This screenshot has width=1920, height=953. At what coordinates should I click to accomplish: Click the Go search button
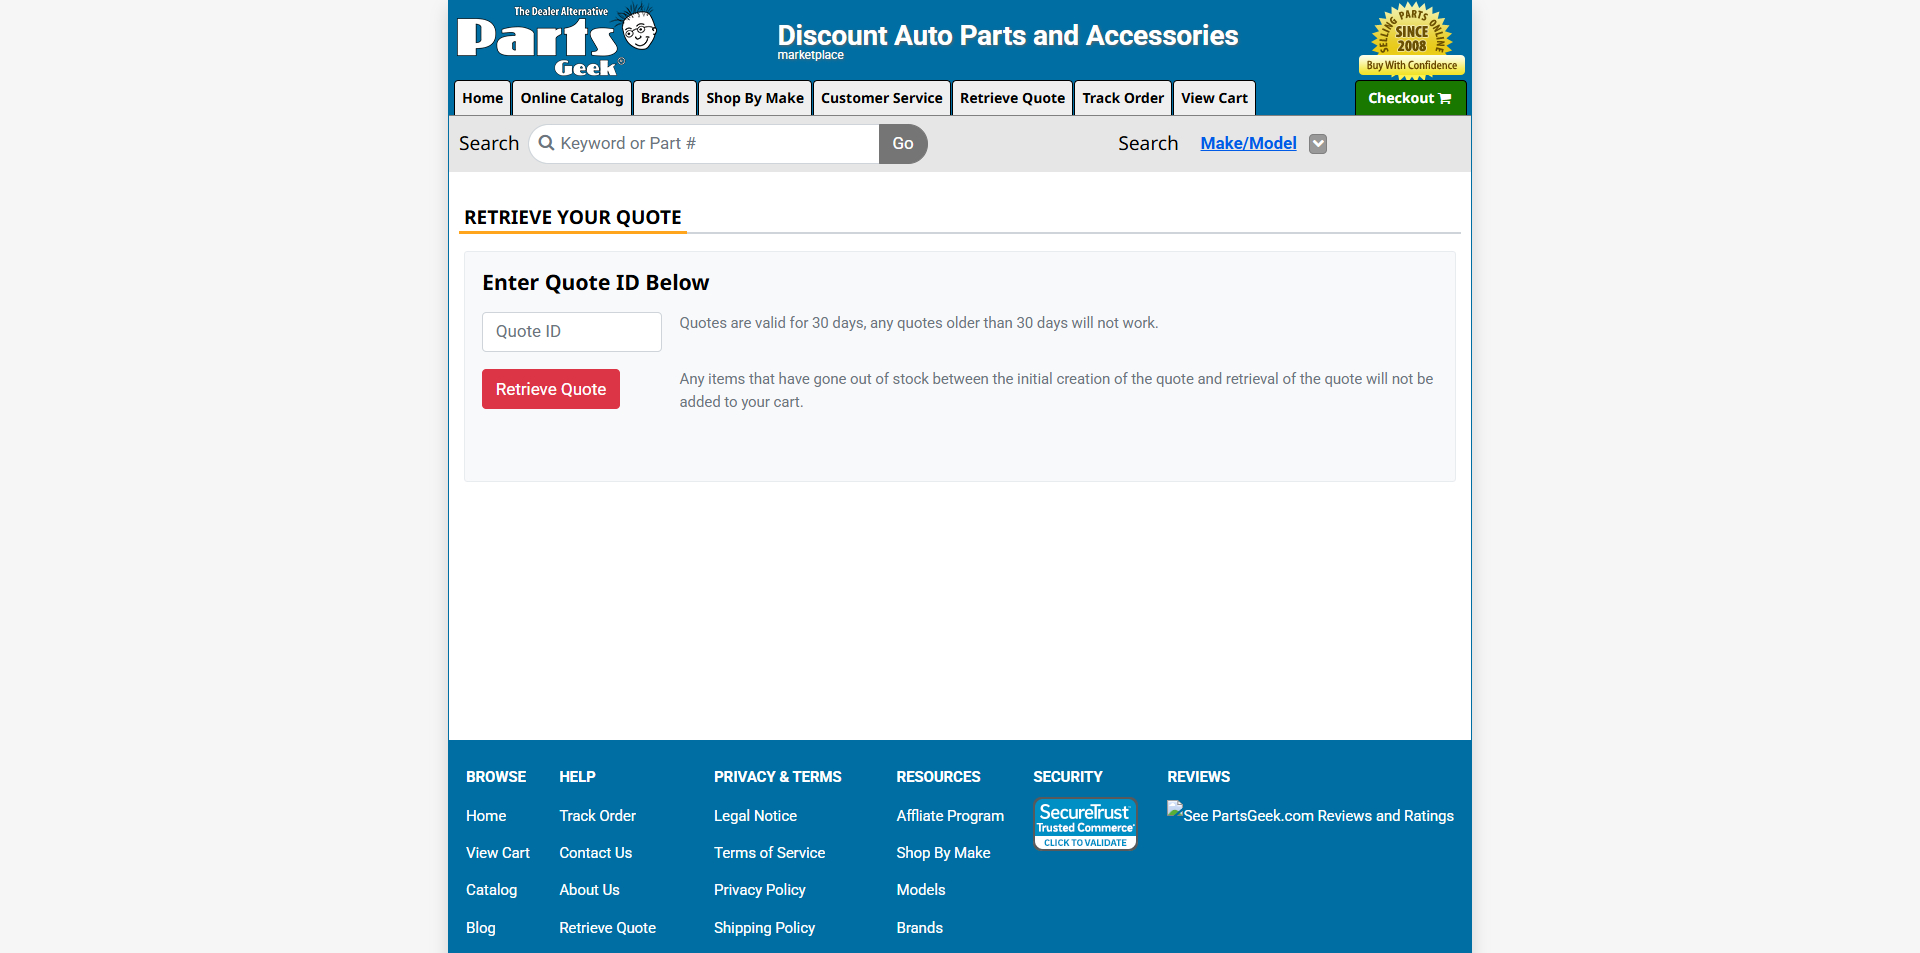point(903,144)
